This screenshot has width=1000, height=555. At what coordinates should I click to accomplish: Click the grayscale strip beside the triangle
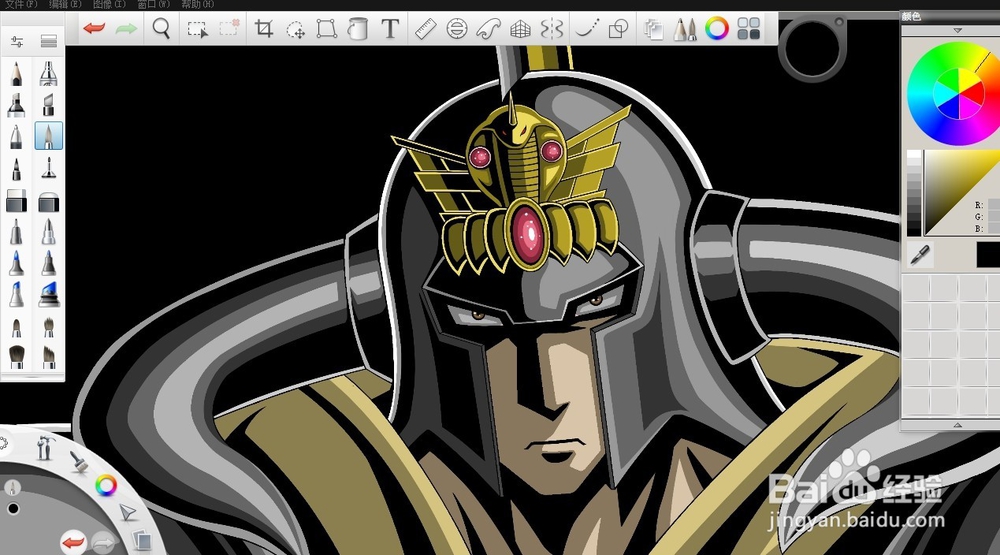[914, 193]
